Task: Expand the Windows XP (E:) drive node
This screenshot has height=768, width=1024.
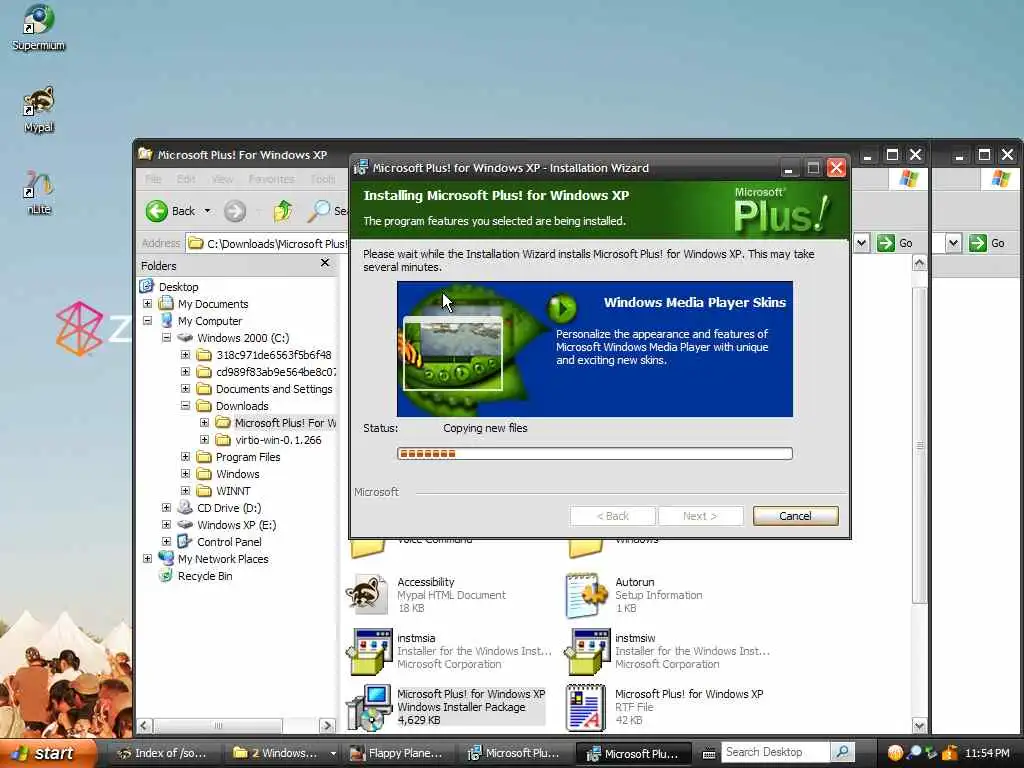Action: [x=167, y=524]
